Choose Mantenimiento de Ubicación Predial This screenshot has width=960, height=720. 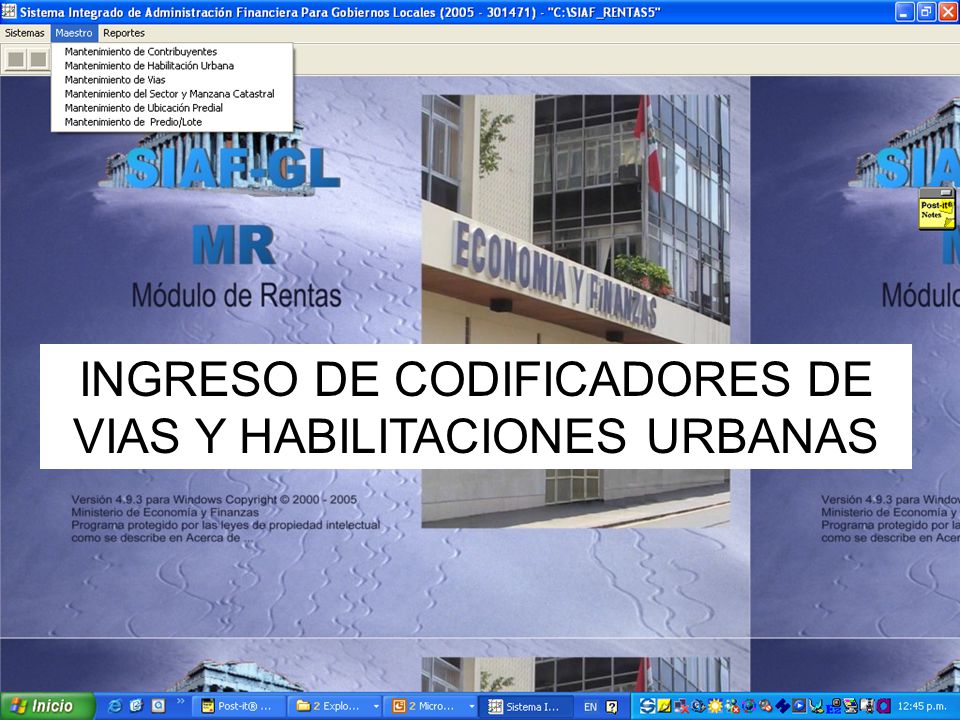[x=144, y=108]
